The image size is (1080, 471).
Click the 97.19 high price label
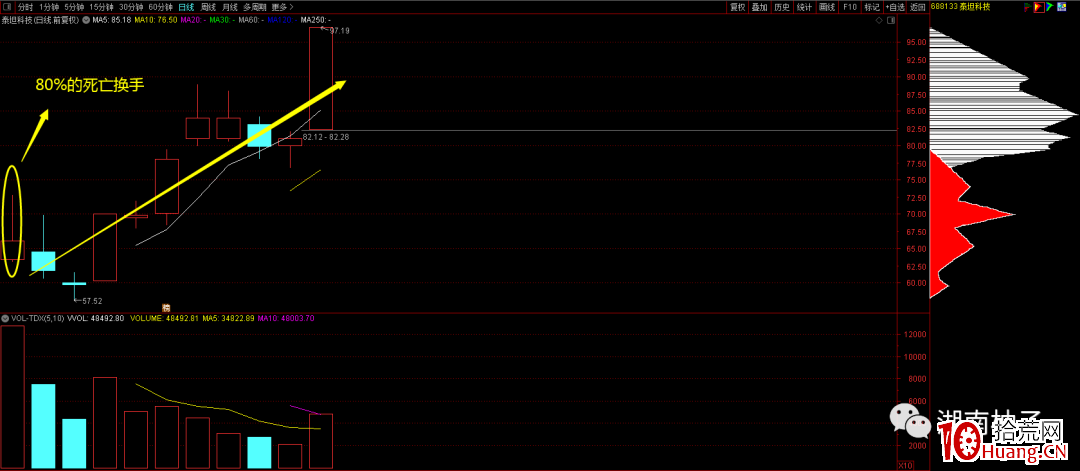pos(340,31)
